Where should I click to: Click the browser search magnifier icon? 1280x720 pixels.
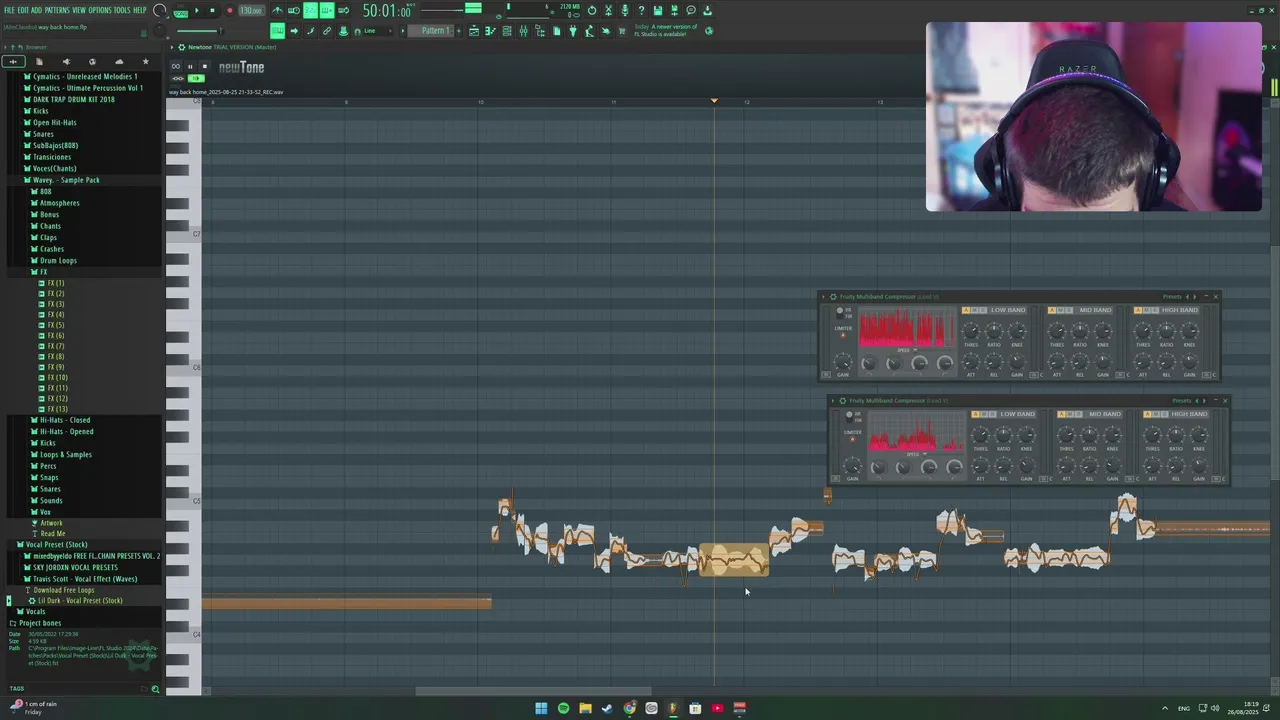155,689
